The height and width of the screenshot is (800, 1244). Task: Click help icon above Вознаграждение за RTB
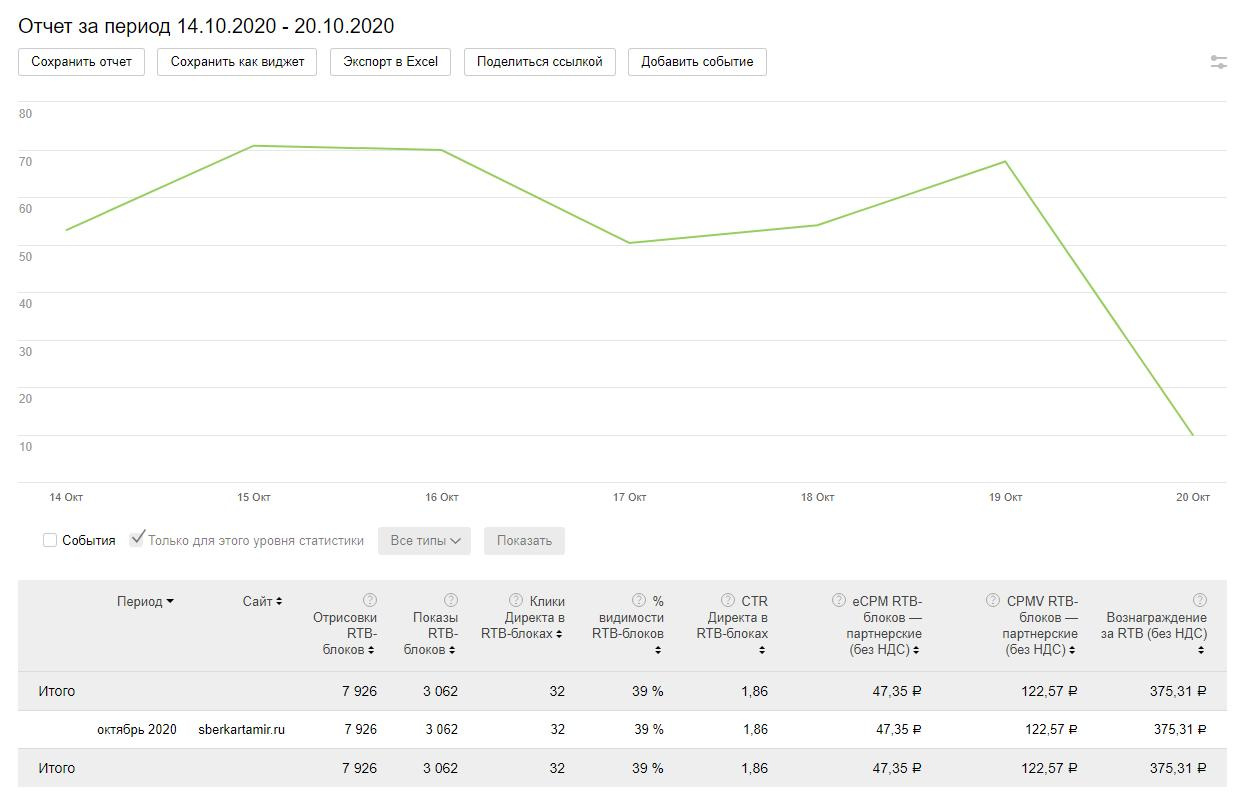1200,600
